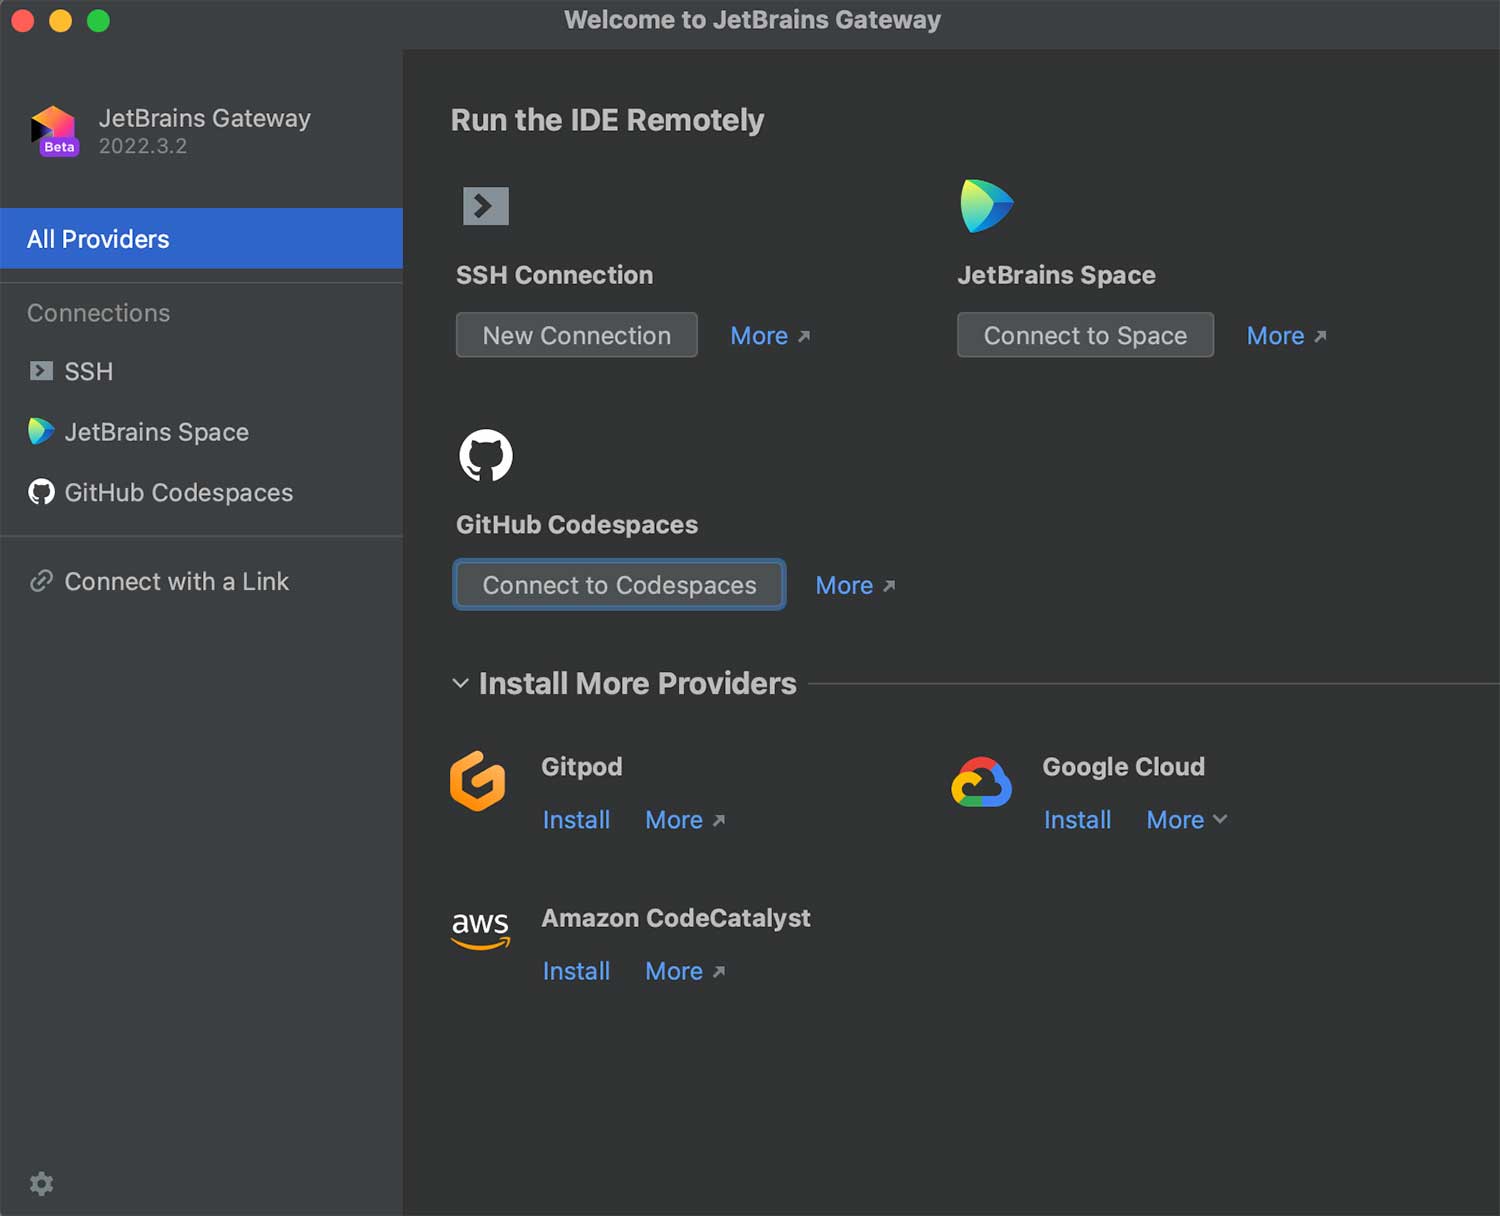Open More link for JetBrains Space

(x=1286, y=336)
